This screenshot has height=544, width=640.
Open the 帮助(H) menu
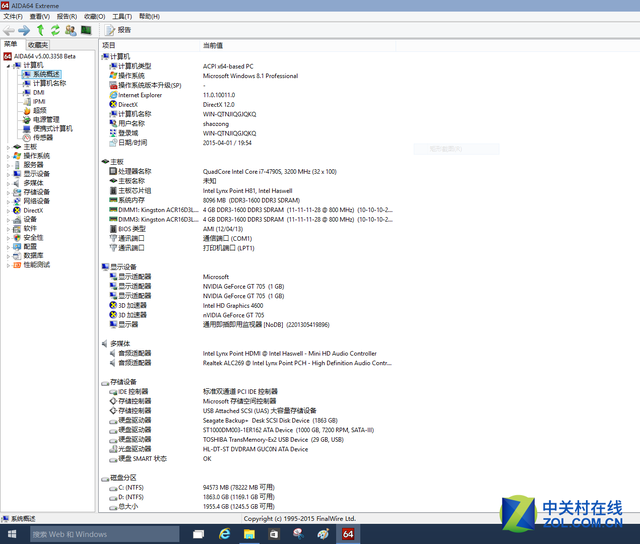coord(149,16)
